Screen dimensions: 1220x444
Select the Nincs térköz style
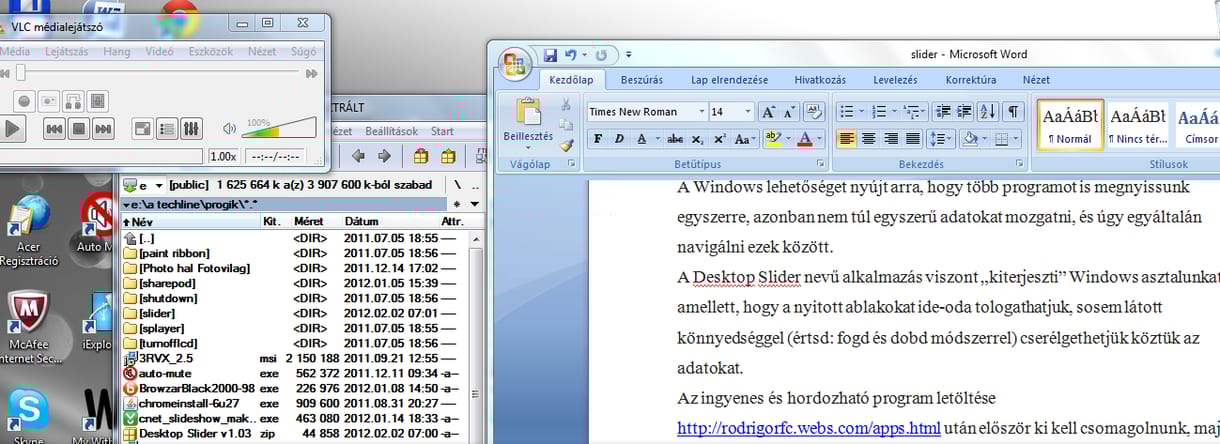1138,125
